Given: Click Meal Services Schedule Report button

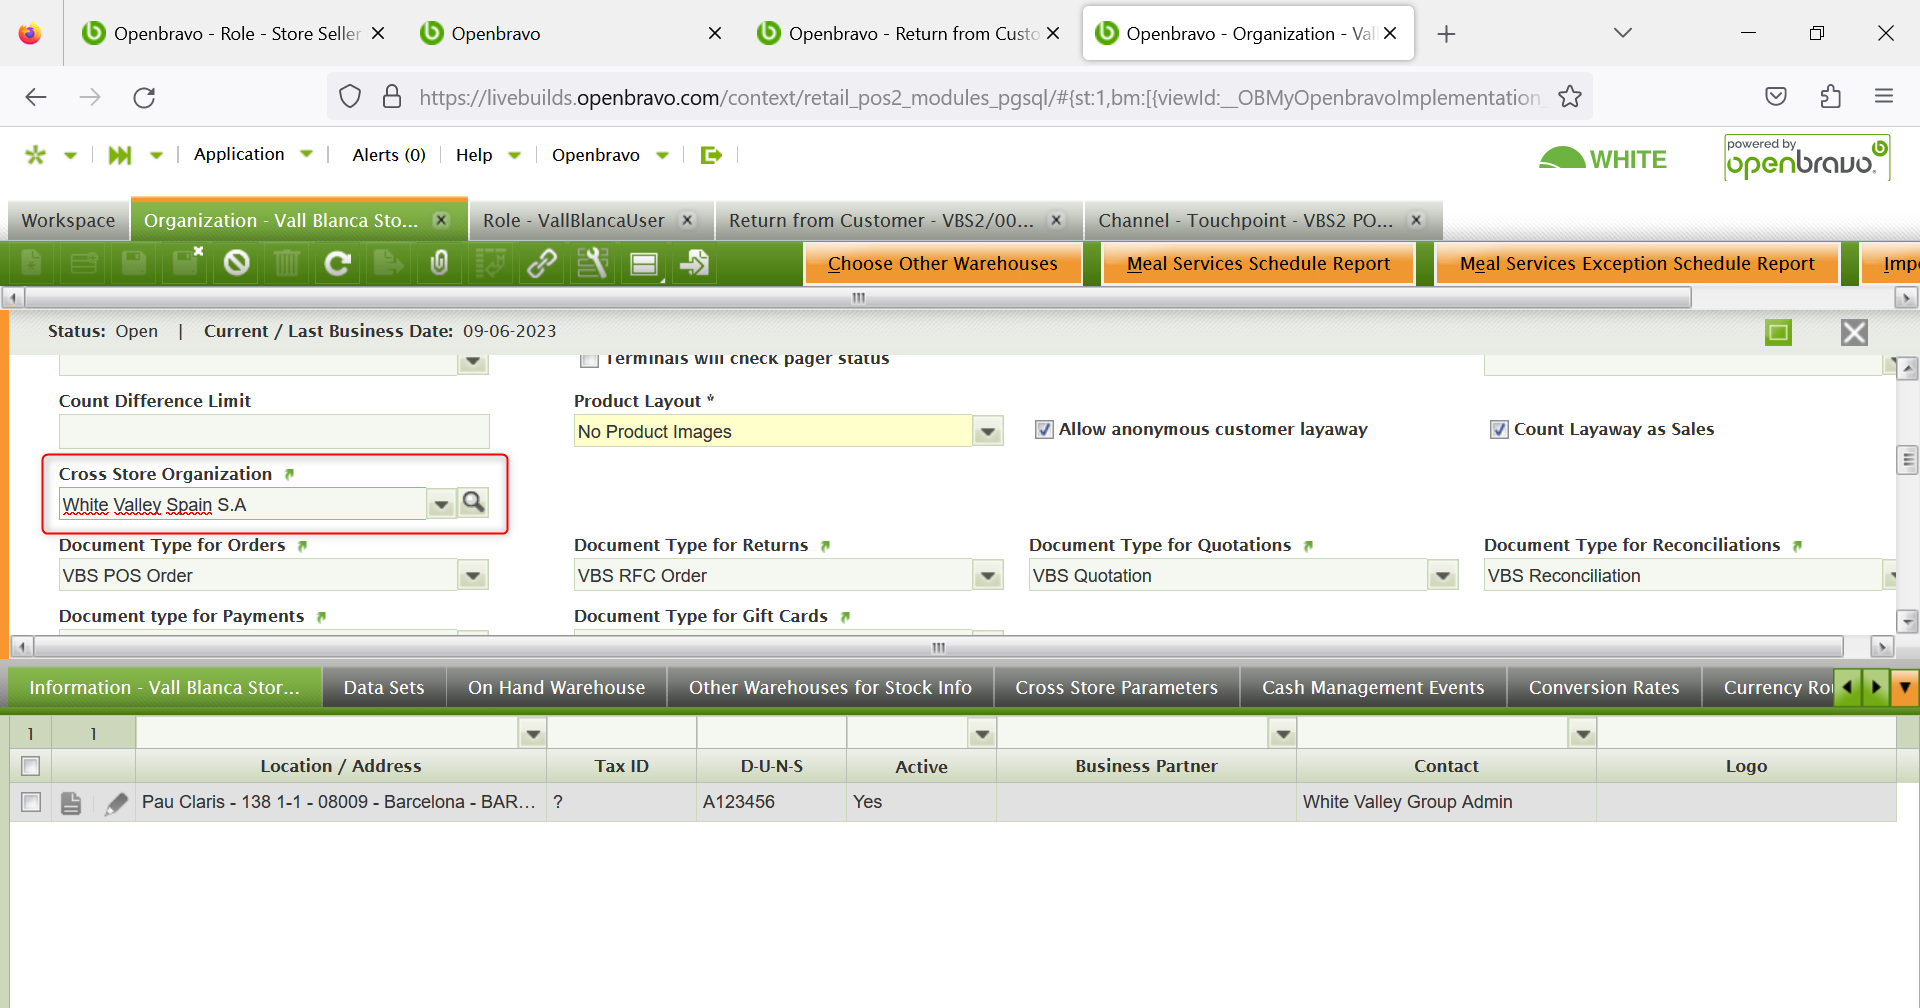Looking at the screenshot, I should point(1258,264).
